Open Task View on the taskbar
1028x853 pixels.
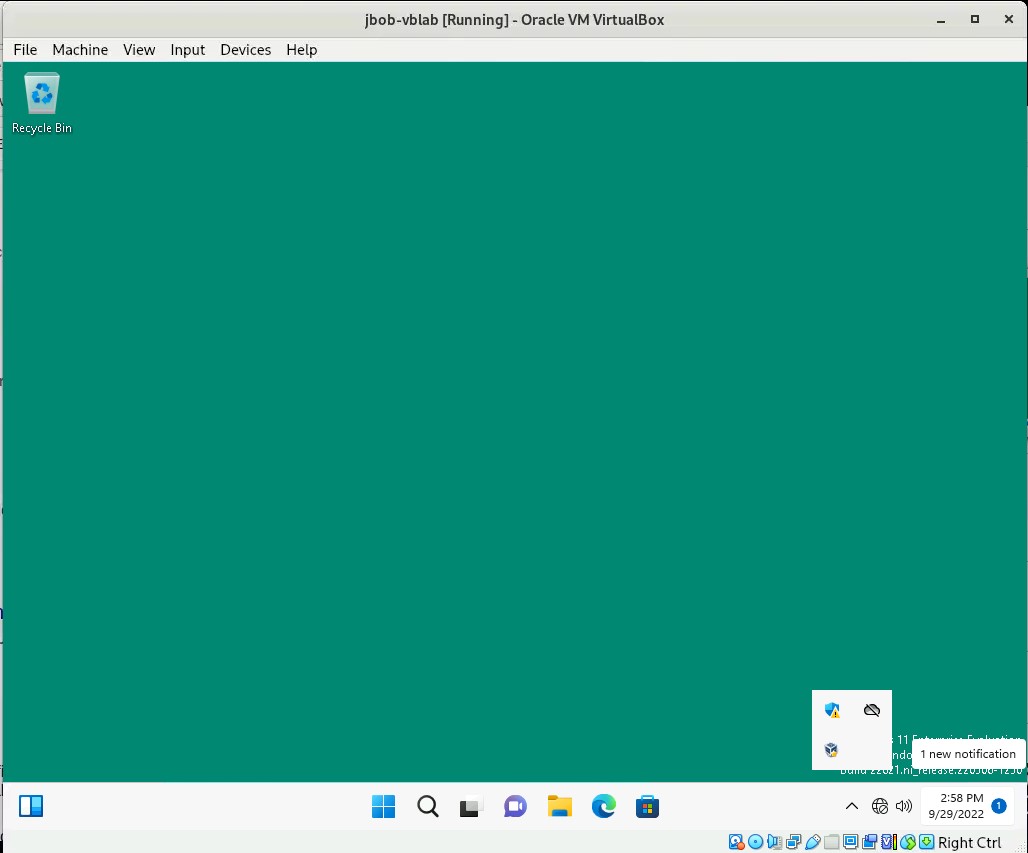(x=471, y=806)
